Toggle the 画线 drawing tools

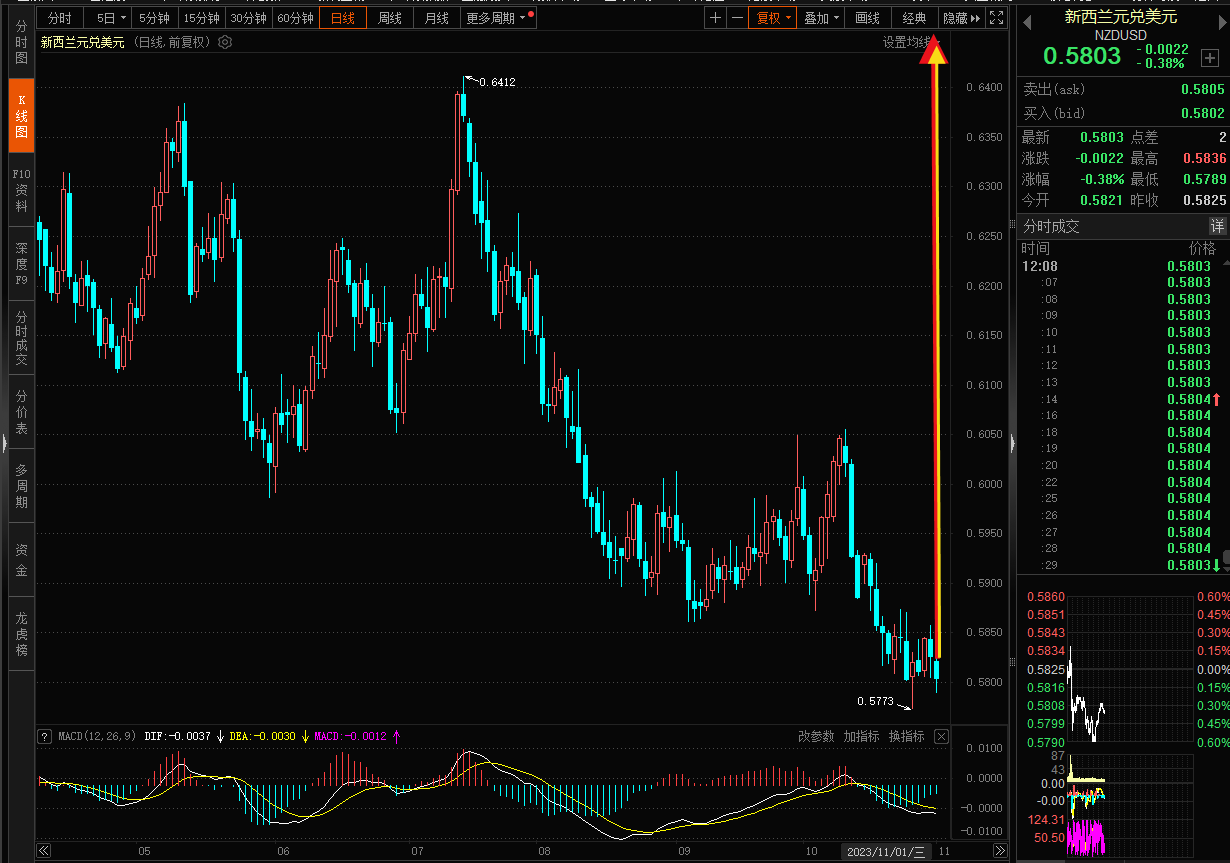[x=868, y=18]
